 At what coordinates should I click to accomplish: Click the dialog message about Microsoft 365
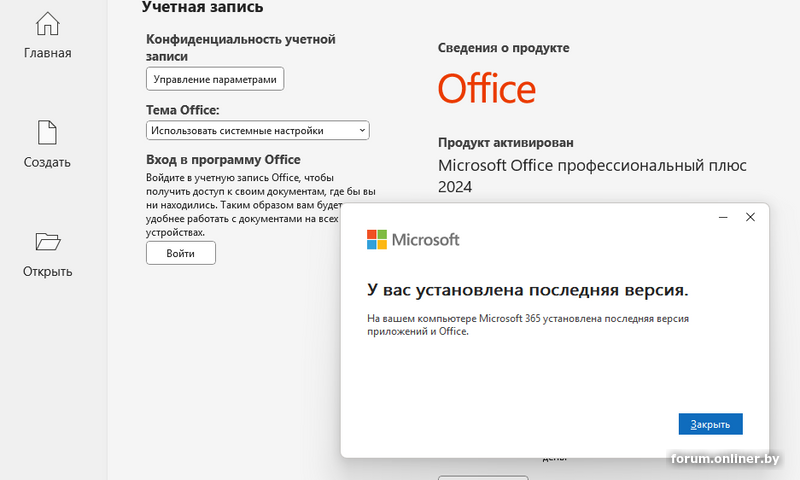(x=528, y=325)
